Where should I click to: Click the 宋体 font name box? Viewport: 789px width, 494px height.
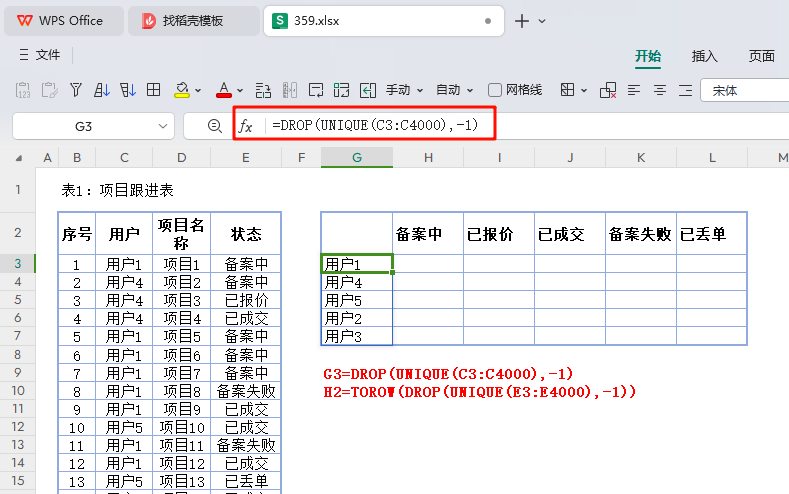(x=745, y=91)
